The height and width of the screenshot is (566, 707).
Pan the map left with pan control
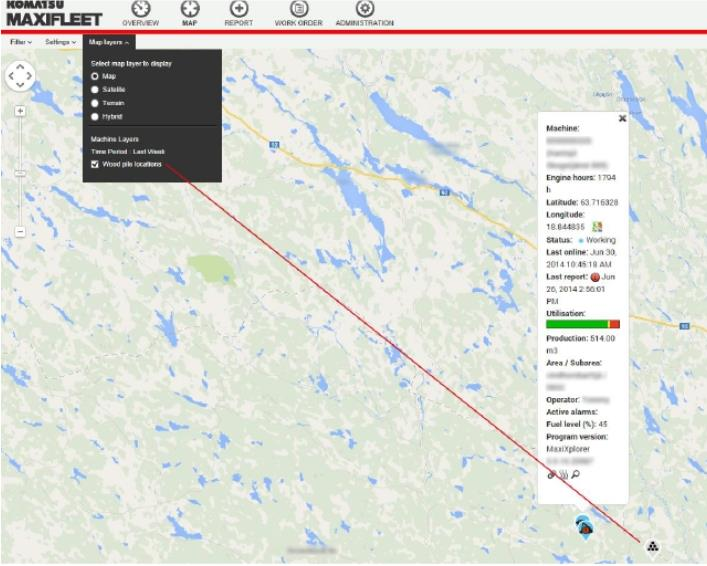(11, 76)
